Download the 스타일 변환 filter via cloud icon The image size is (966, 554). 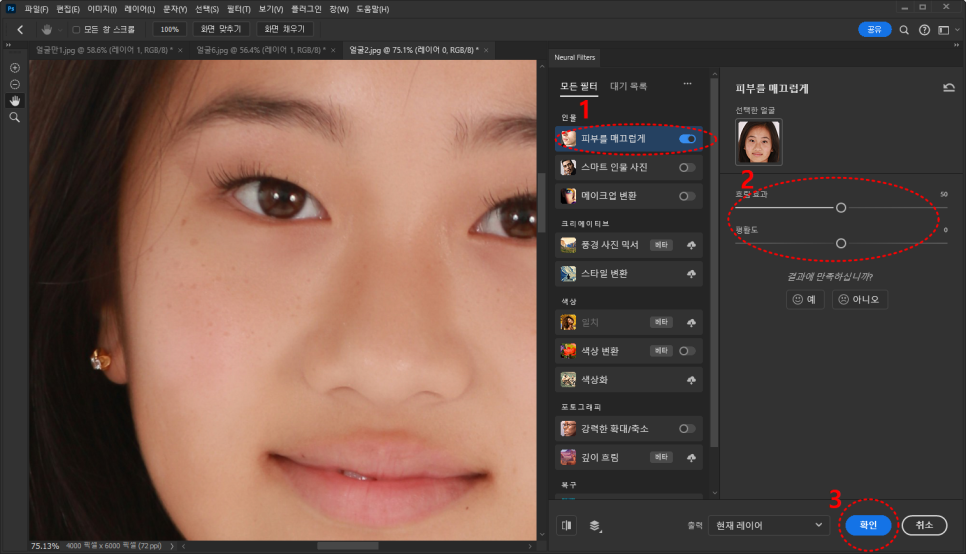point(691,274)
